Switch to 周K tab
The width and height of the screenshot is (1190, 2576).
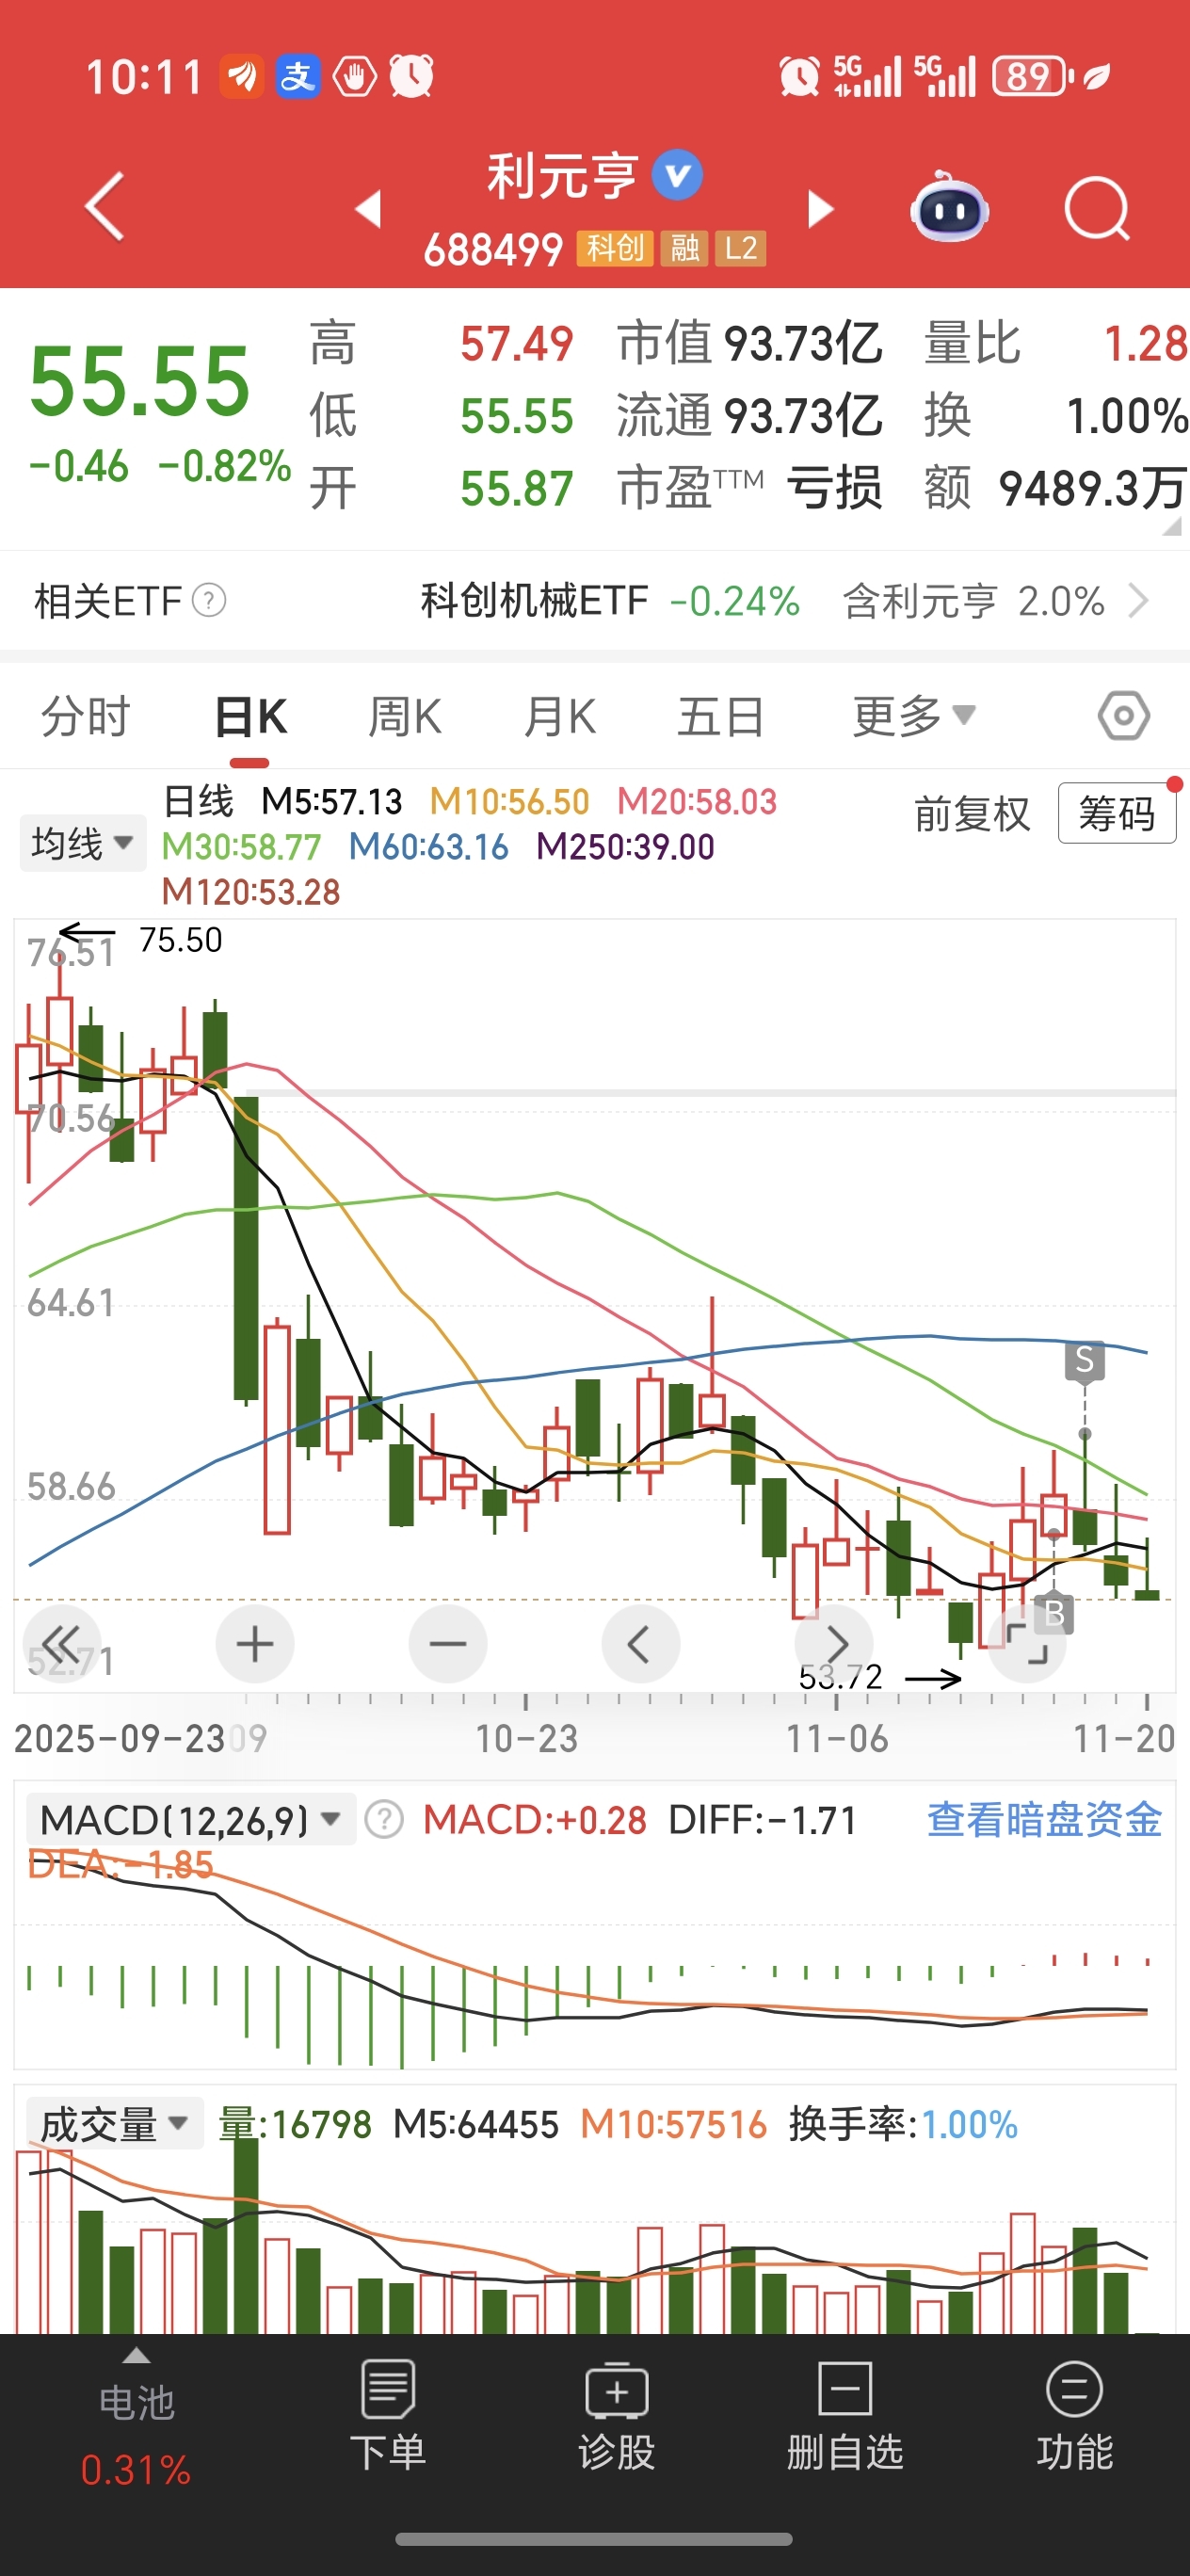(x=405, y=716)
